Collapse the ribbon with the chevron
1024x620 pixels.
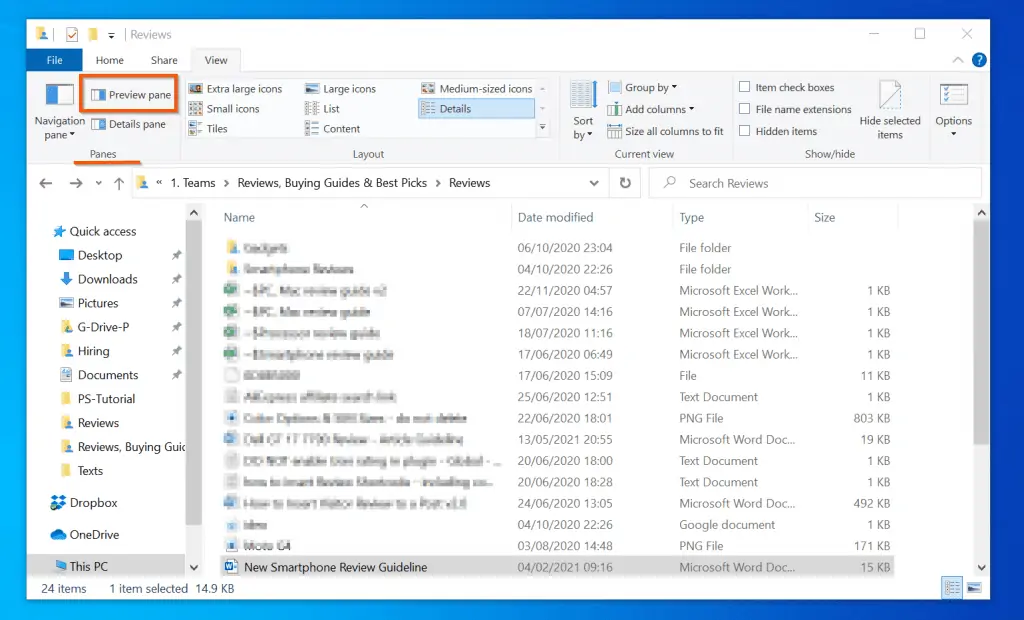[957, 60]
